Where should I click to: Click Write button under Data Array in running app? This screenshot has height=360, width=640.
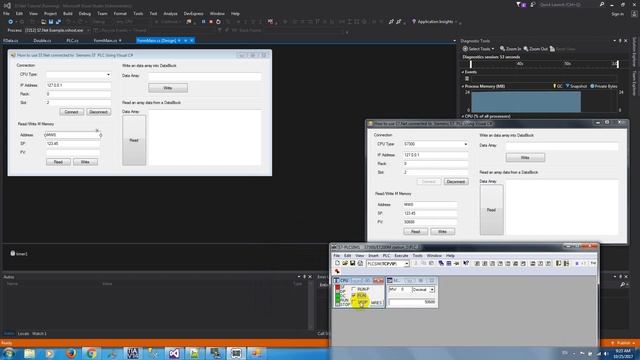coord(525,158)
